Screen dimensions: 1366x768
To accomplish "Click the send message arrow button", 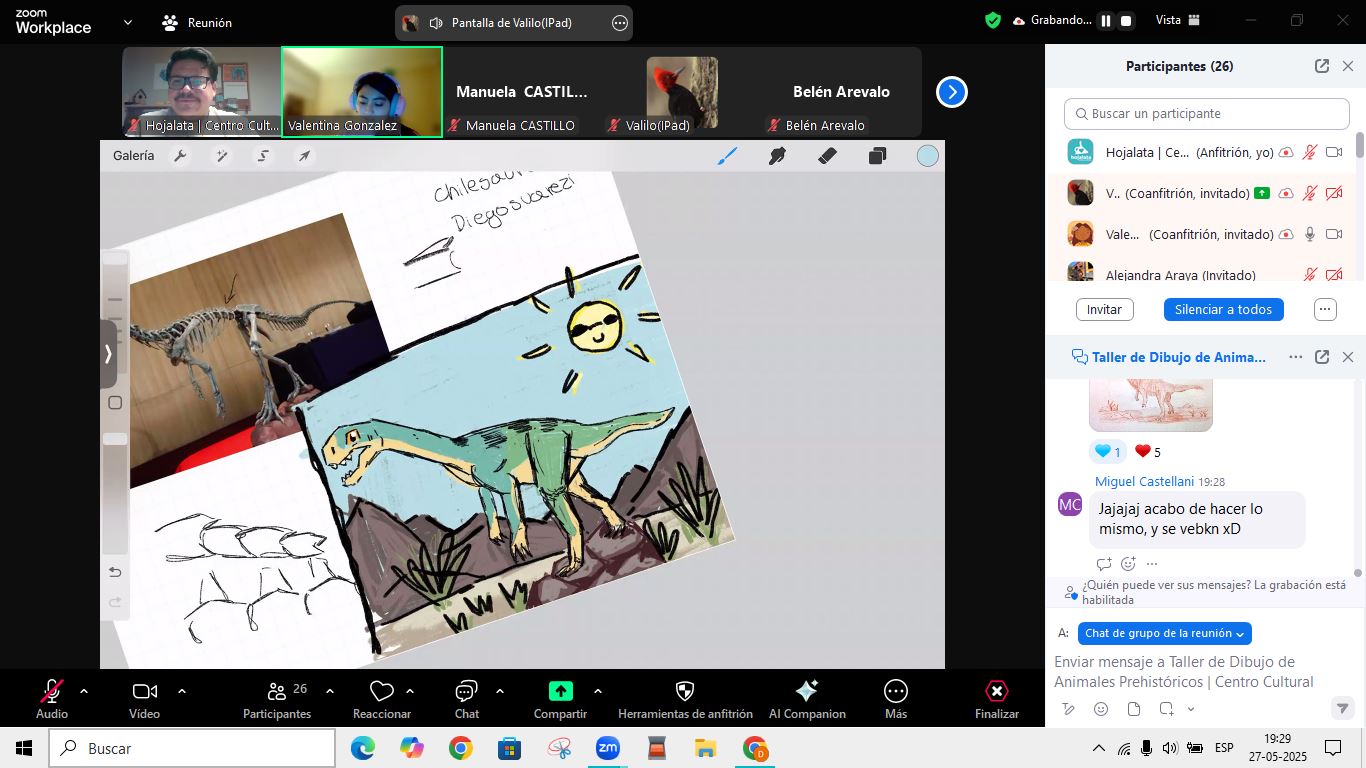I will [1342, 708].
